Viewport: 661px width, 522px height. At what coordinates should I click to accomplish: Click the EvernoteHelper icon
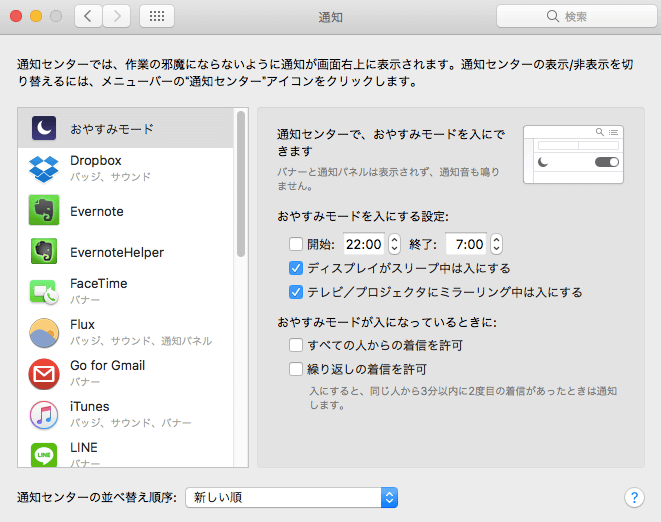click(x=44, y=251)
